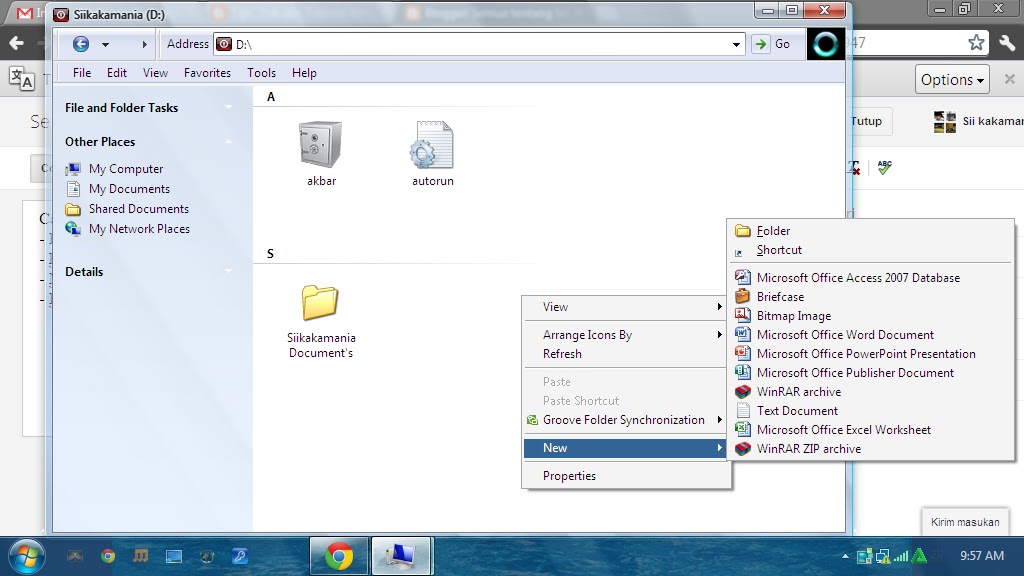Click the Back arrow button in Explorer
The width and height of the screenshot is (1024, 576).
(80, 44)
